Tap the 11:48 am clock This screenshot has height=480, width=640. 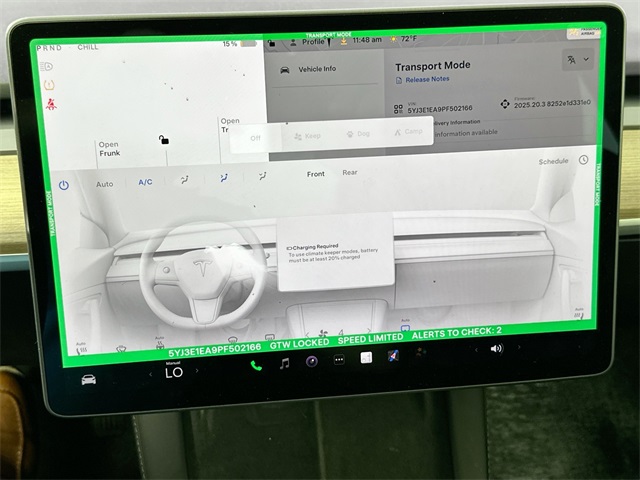pos(367,40)
